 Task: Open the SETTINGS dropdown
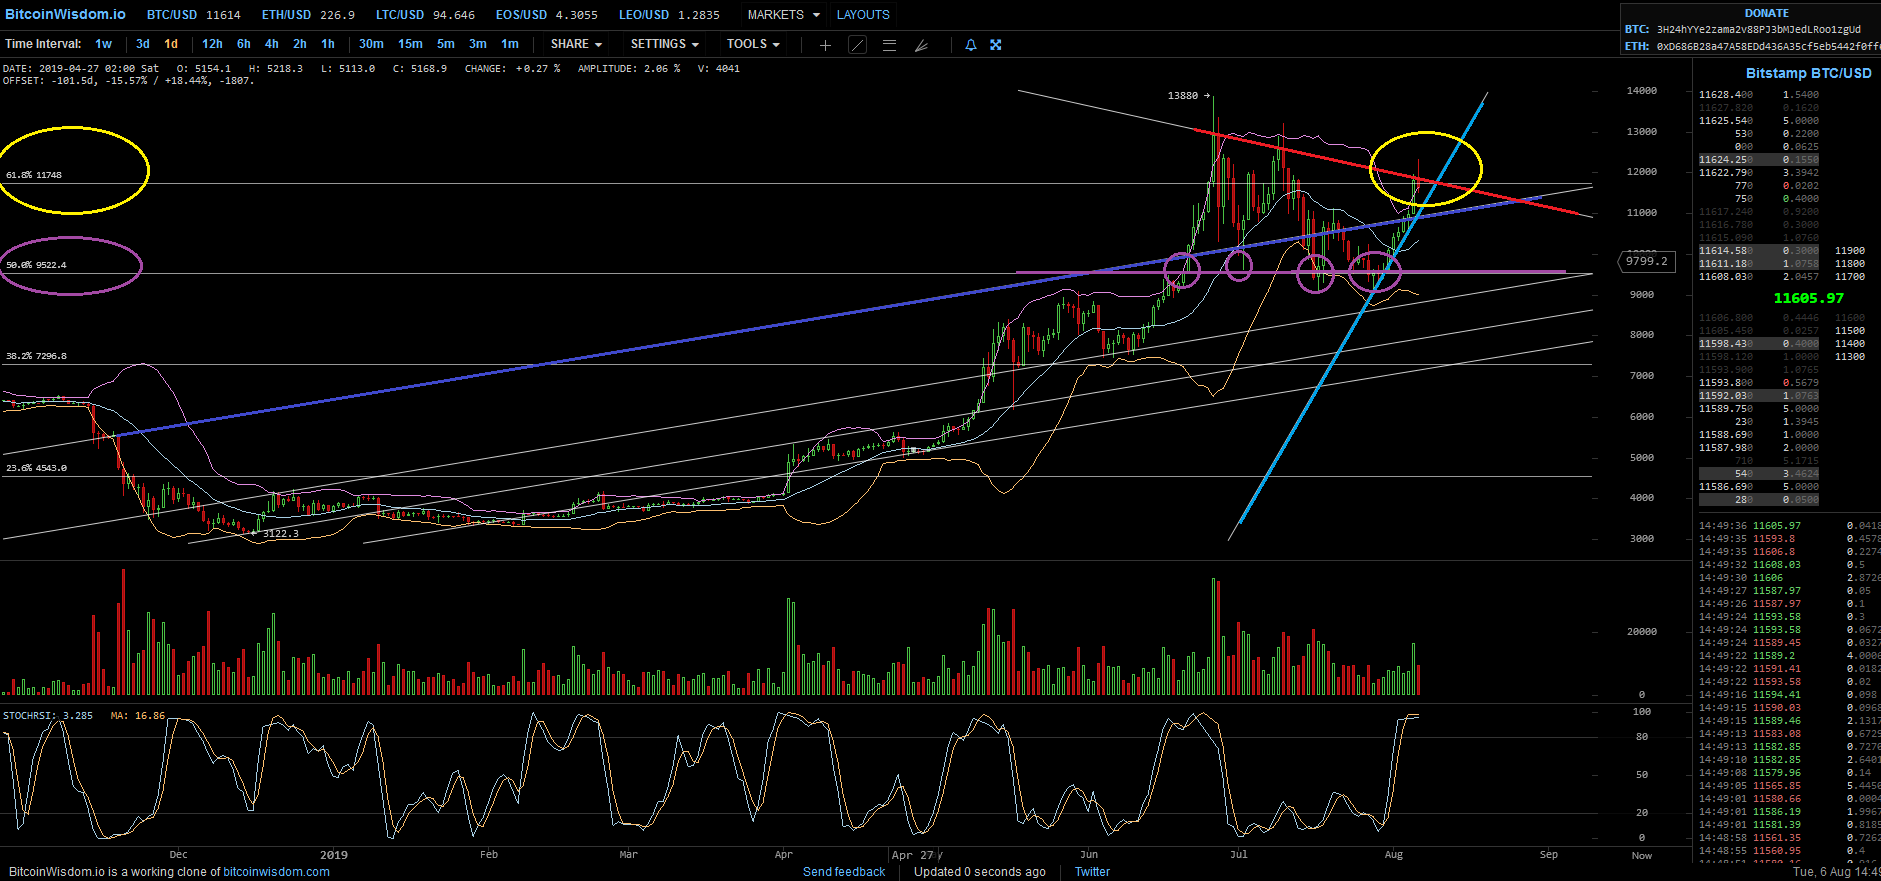coord(664,44)
